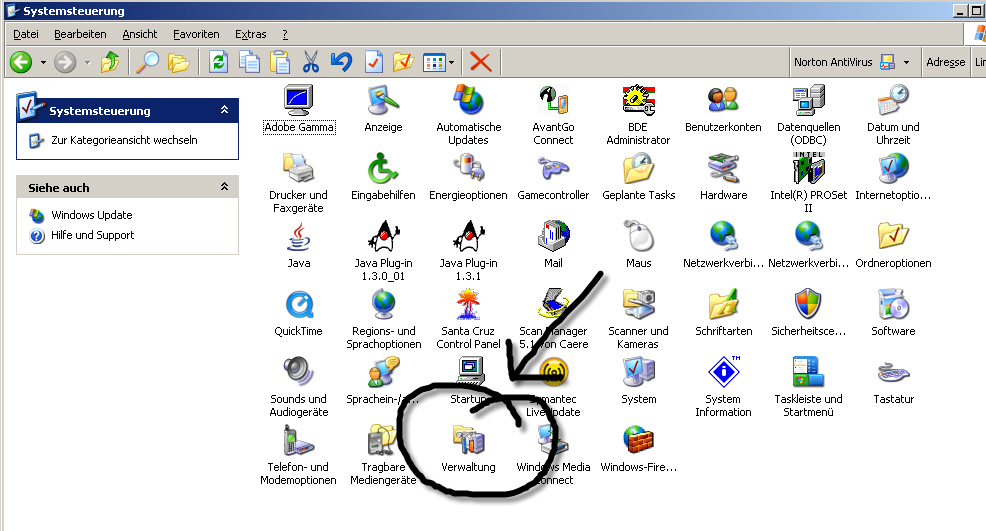The height and width of the screenshot is (531, 986).
Task: Open the Windows-Firewall icon
Action: [638, 440]
